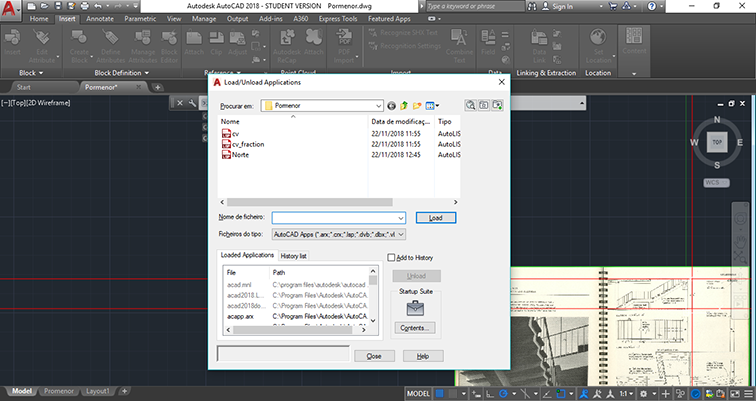The width and height of the screenshot is (756, 401).
Task: Click the Open folder icon in quick access toolbar
Action: click(44, 6)
